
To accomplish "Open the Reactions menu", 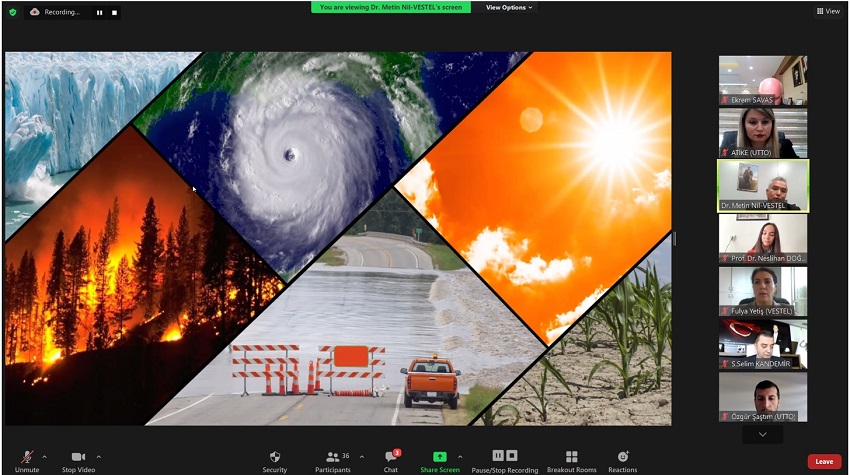I will click(622, 457).
